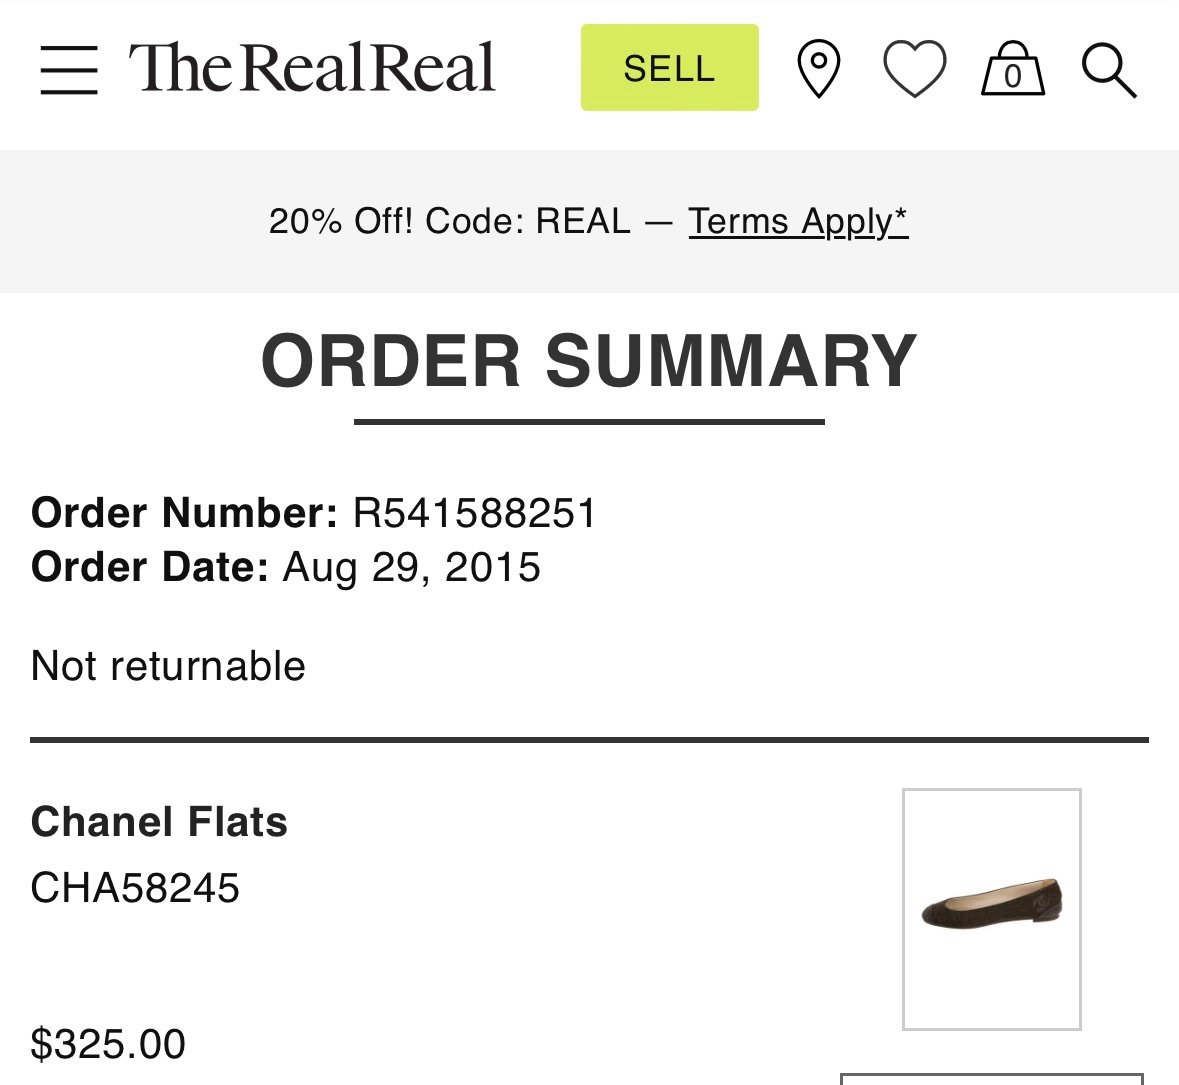Click the Not returnable notice
The width and height of the screenshot is (1179, 1085).
point(168,666)
